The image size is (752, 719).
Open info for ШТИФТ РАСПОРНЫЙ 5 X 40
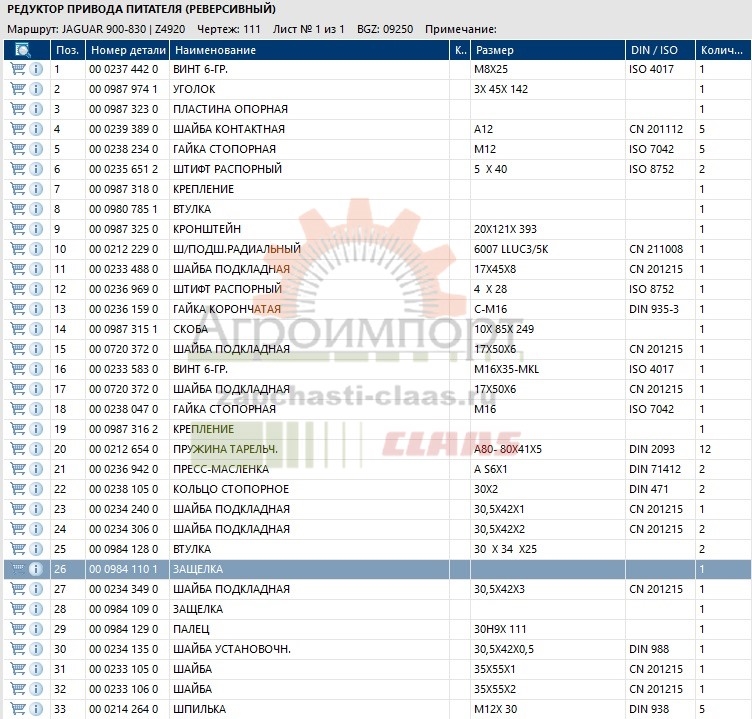click(36, 169)
